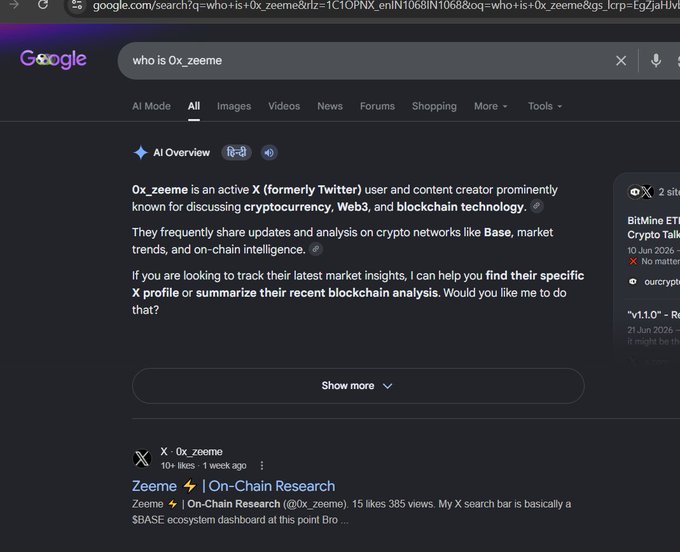Open the Tools dropdown
This screenshot has width=680, height=552.
click(545, 106)
